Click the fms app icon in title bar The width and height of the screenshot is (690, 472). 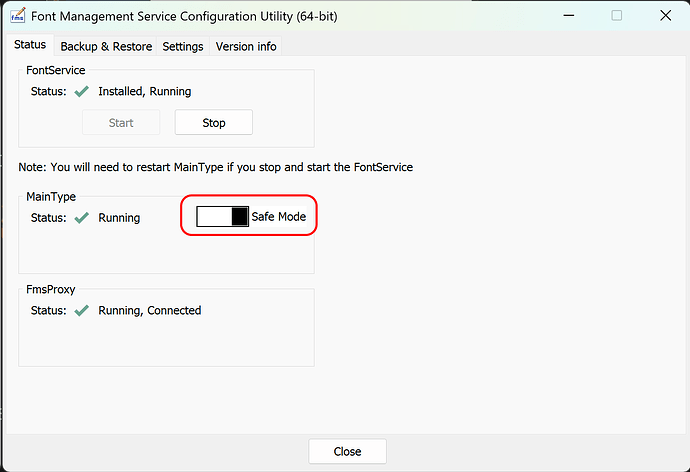18,16
